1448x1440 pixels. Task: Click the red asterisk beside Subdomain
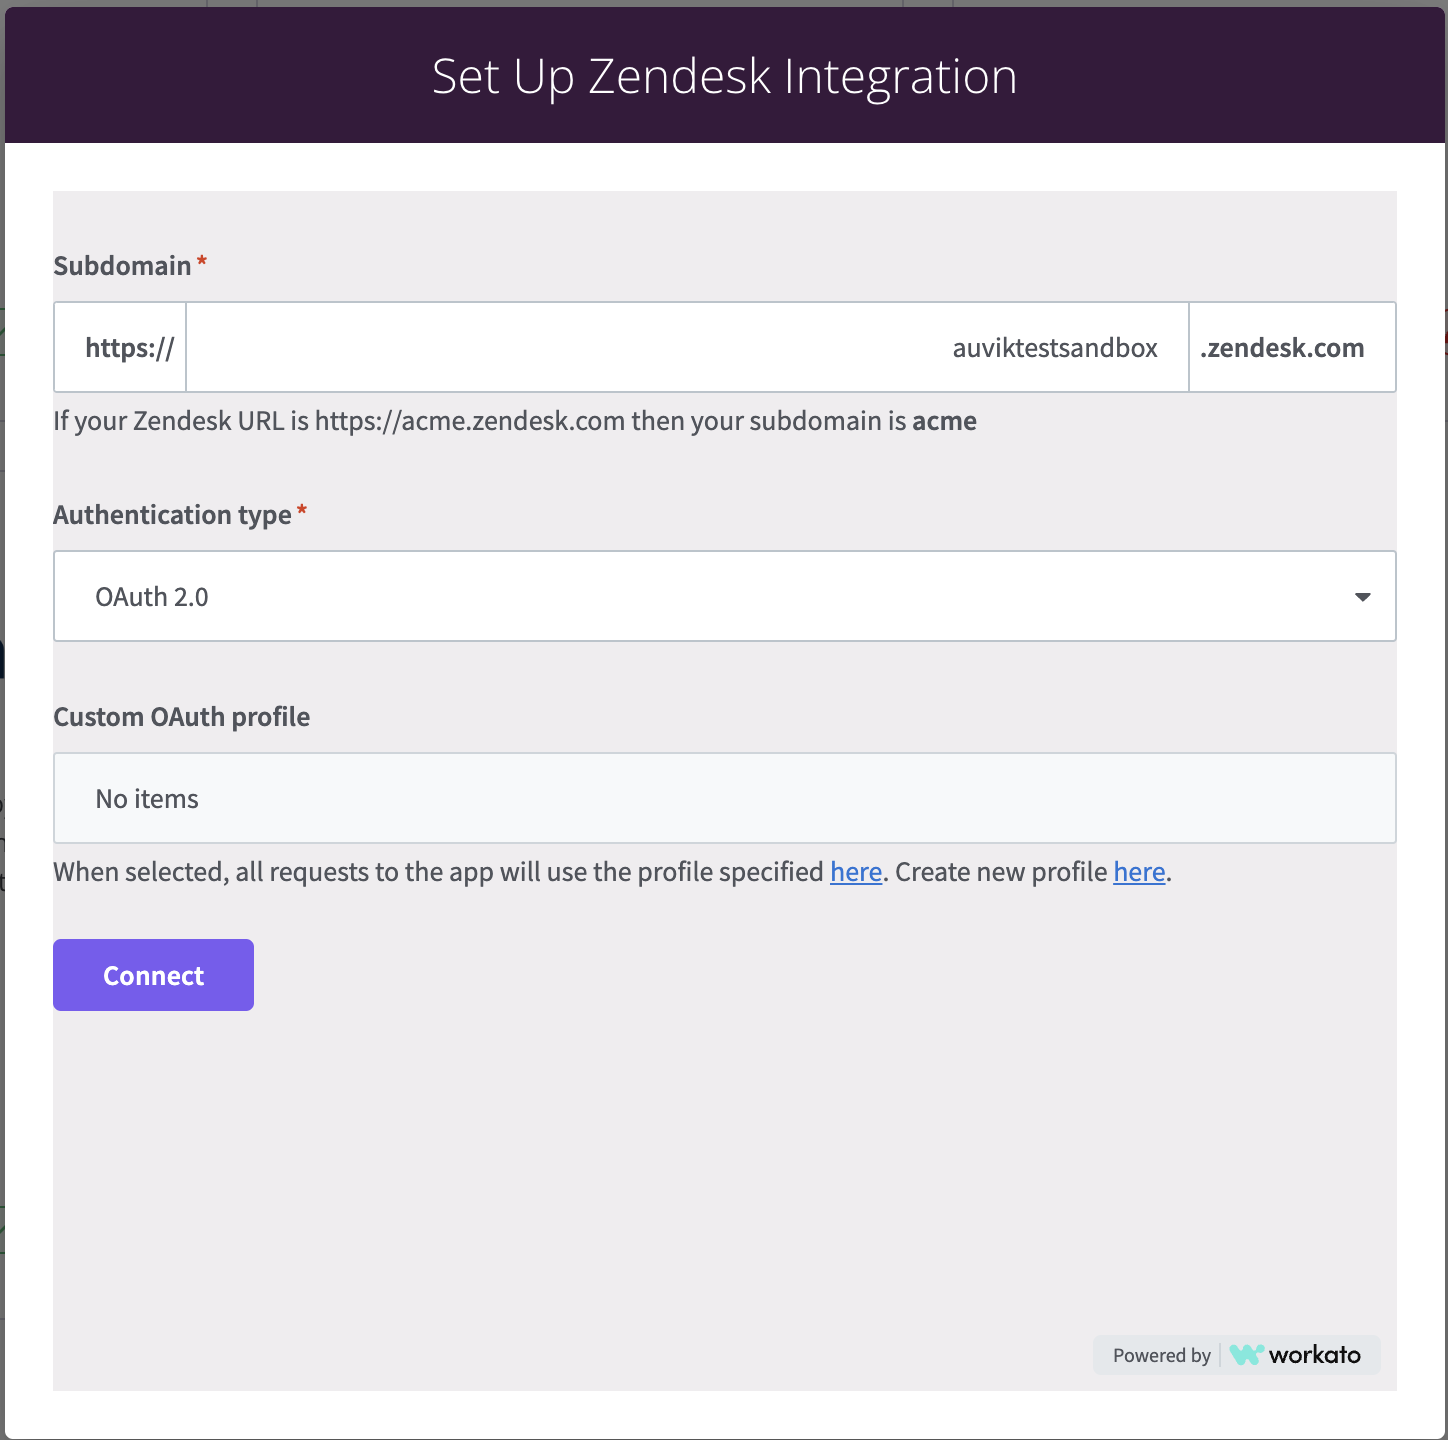tap(202, 262)
